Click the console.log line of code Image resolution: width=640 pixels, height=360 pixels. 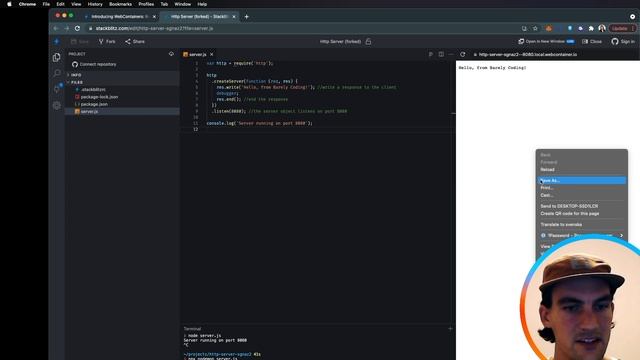(x=259, y=123)
